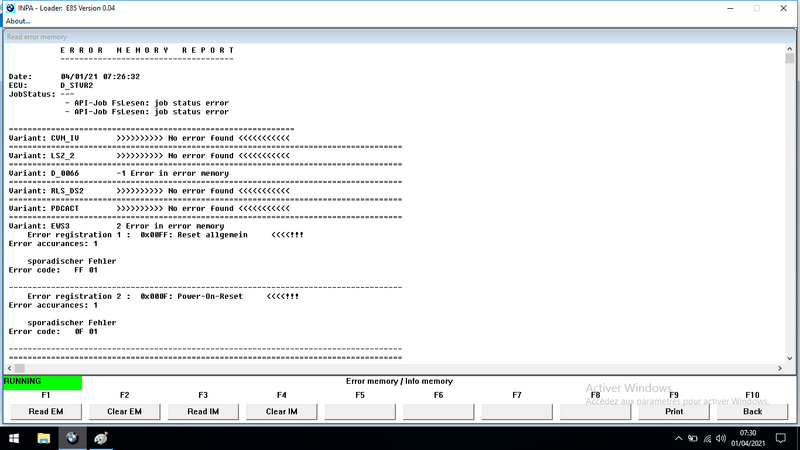
Task: Click the 'Error code: FF 01' line
Action: point(53,270)
